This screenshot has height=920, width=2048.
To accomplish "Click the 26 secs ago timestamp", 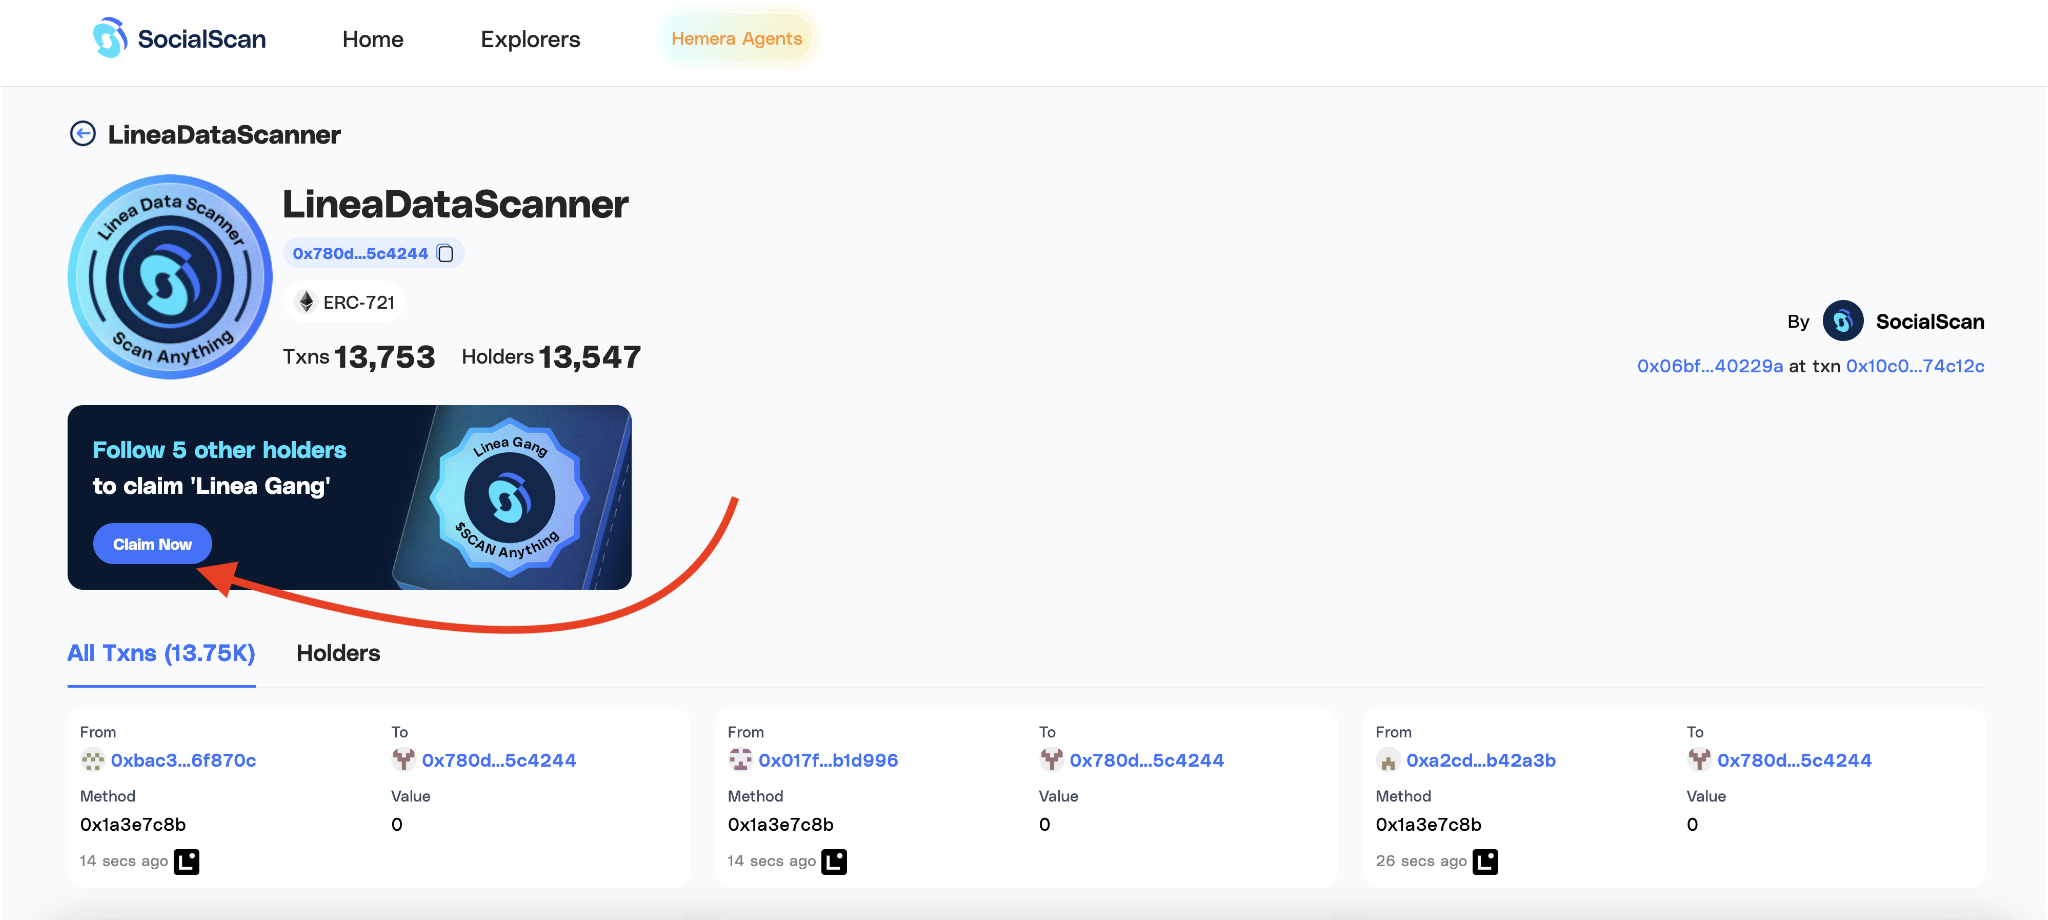I will 1421,861.
